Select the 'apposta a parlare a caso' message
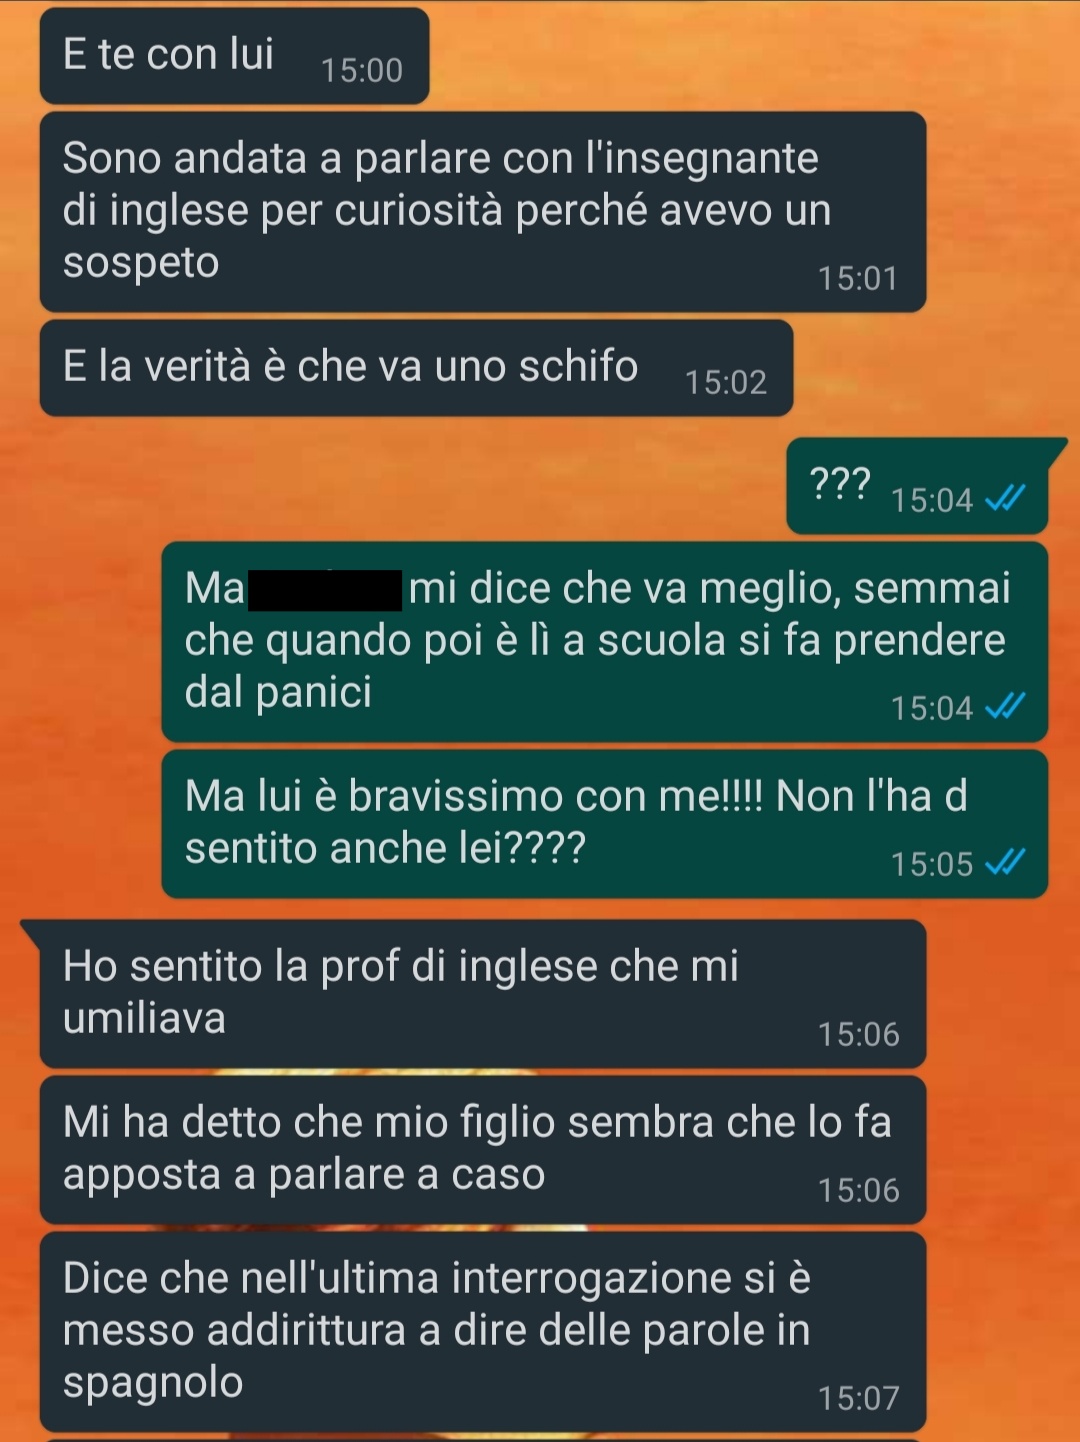1080x1442 pixels. [x=483, y=1150]
